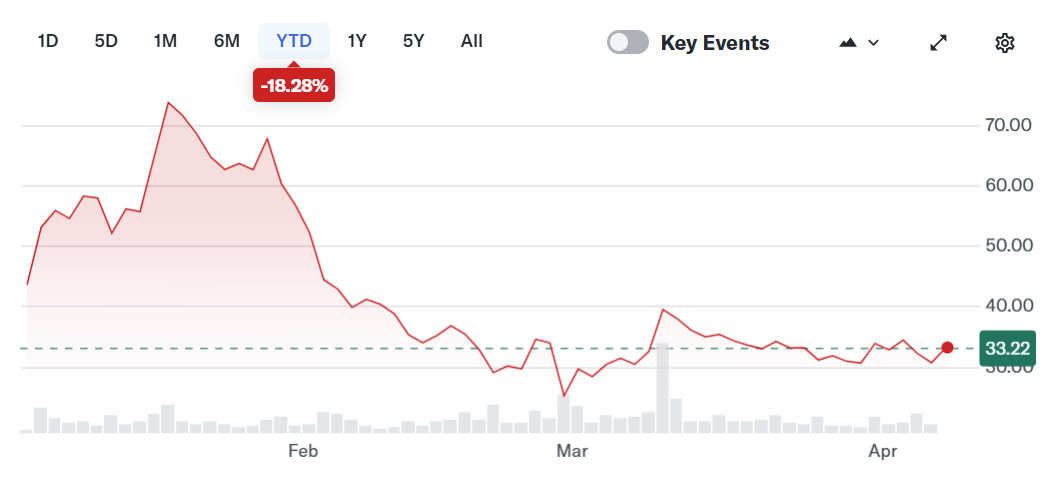Select the YTD range tab

(294, 41)
